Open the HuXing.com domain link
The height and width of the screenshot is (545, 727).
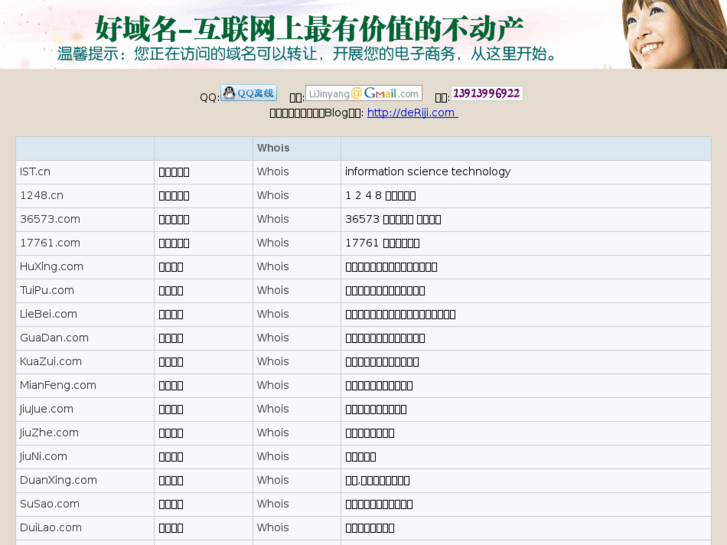(x=51, y=266)
